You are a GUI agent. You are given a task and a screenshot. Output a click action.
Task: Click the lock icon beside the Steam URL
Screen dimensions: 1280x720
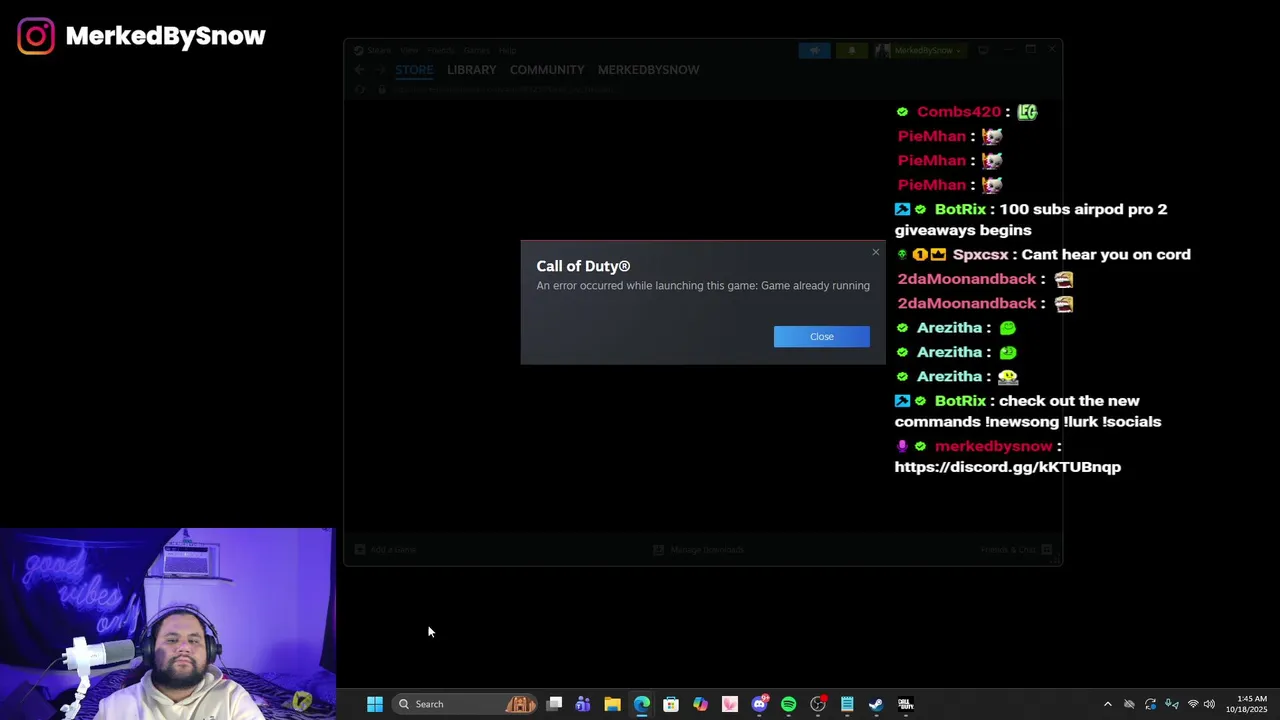coord(382,89)
